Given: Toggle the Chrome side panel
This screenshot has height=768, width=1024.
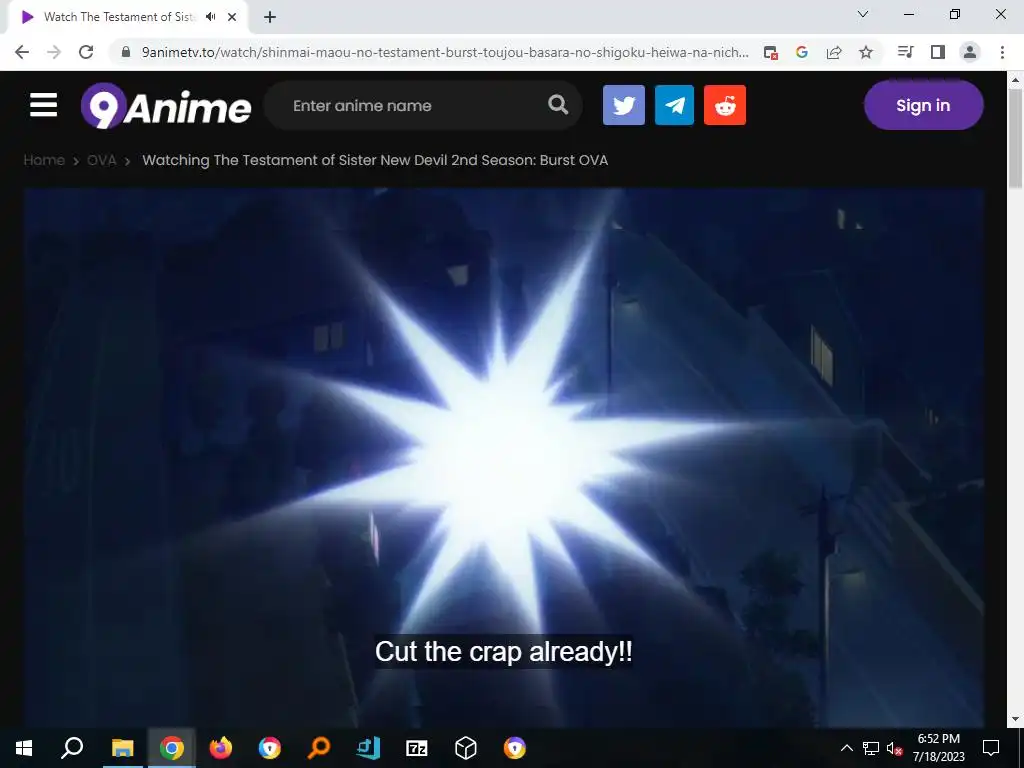Looking at the screenshot, I should coord(938,52).
